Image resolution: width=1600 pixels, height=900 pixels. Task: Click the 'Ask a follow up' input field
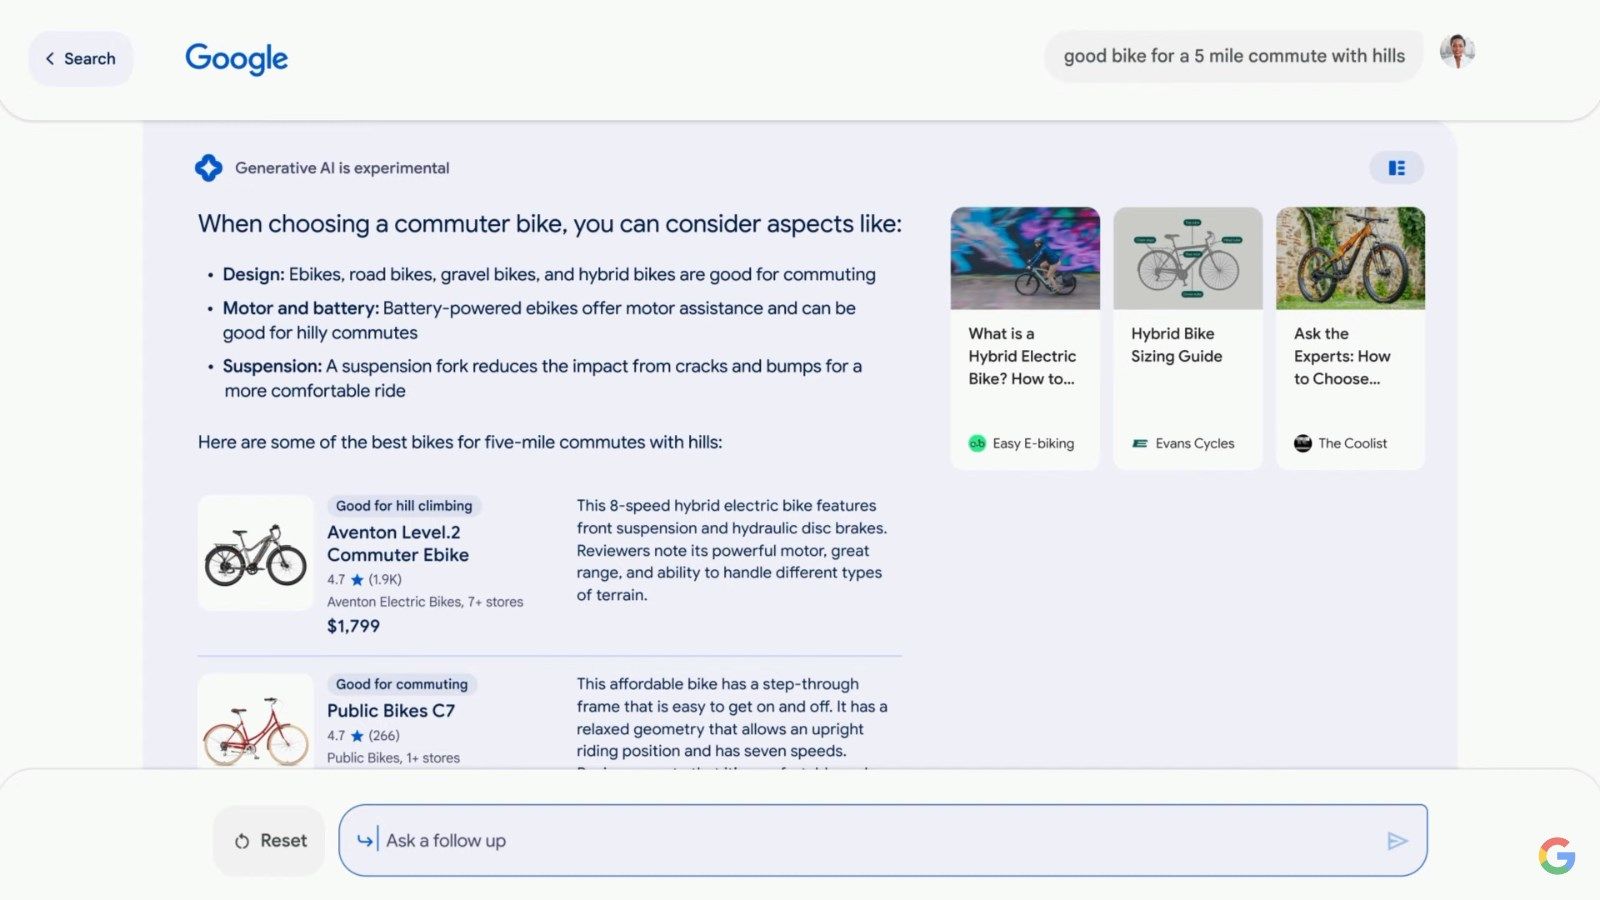(x=700, y=840)
